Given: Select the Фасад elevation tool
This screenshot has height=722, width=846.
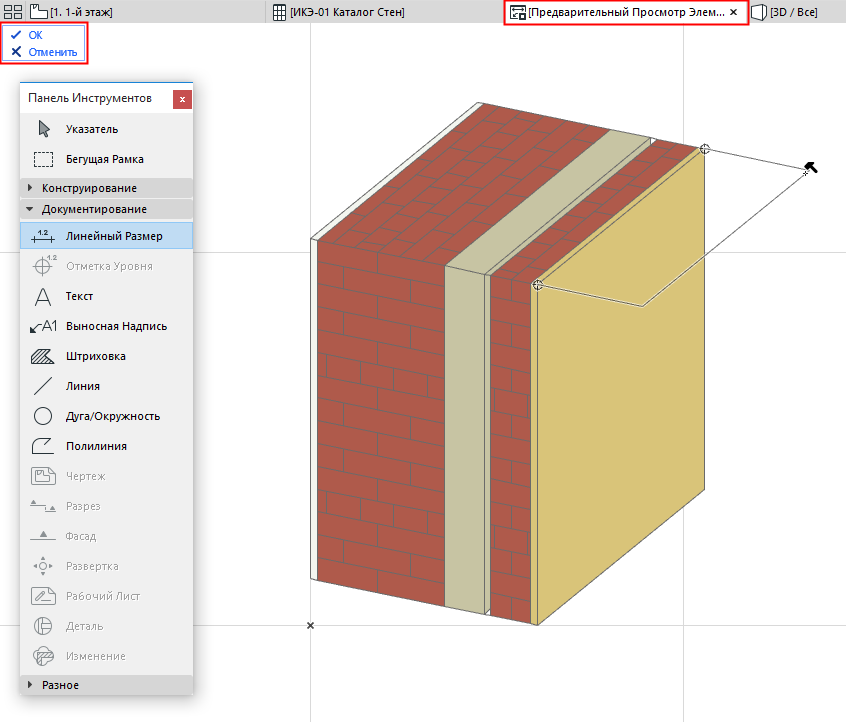Looking at the screenshot, I should (106, 536).
